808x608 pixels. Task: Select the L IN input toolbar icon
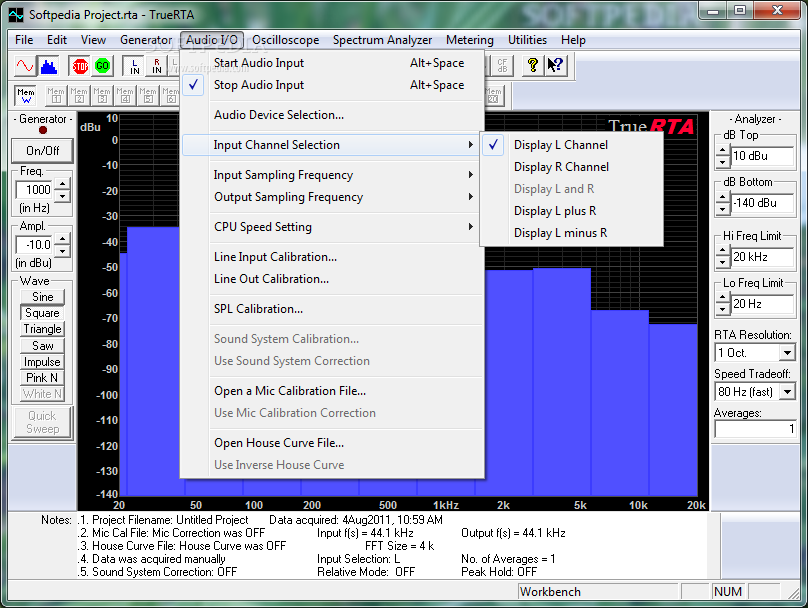click(134, 66)
